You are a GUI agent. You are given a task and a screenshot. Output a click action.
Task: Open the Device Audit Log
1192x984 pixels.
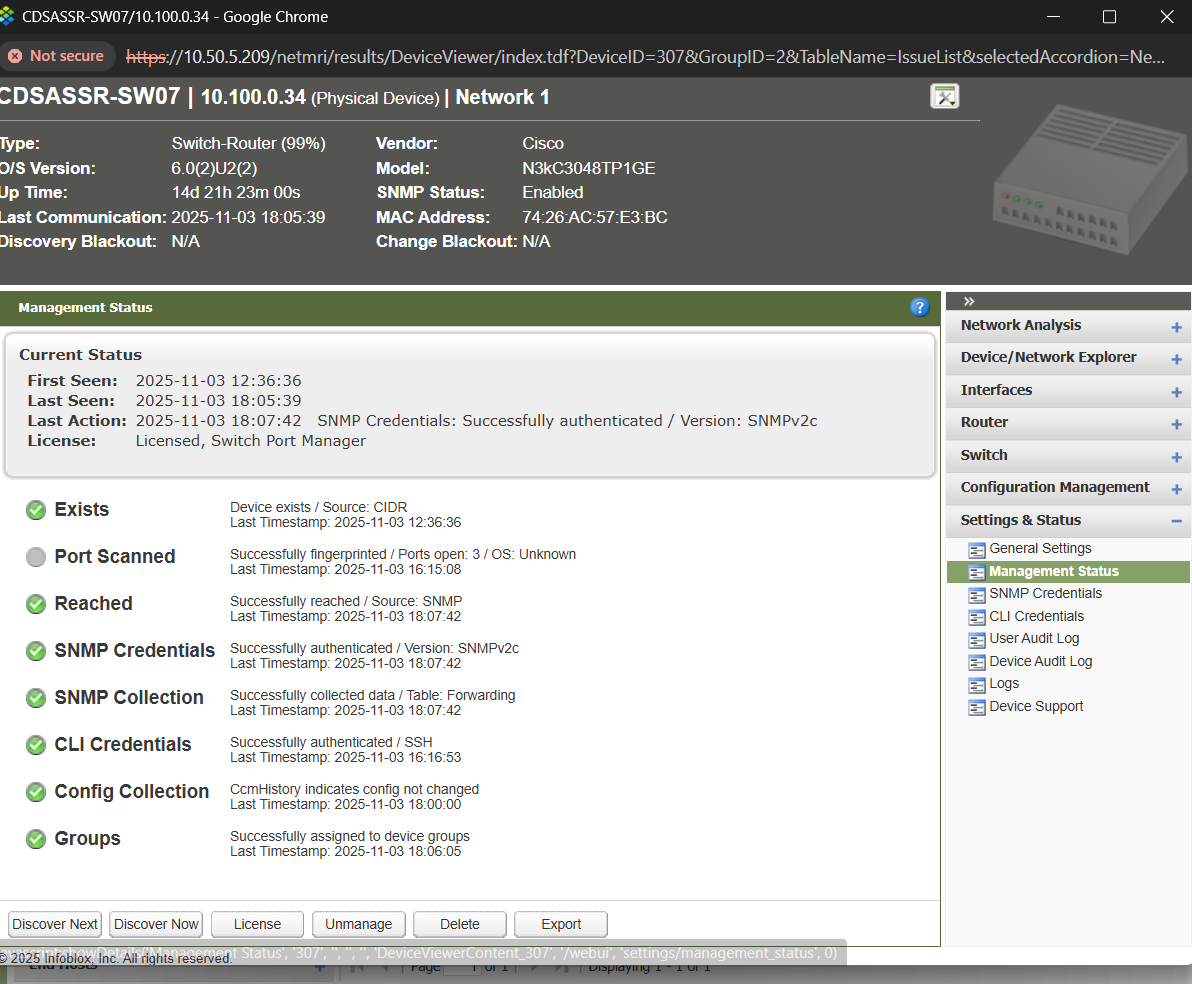pos(1041,662)
